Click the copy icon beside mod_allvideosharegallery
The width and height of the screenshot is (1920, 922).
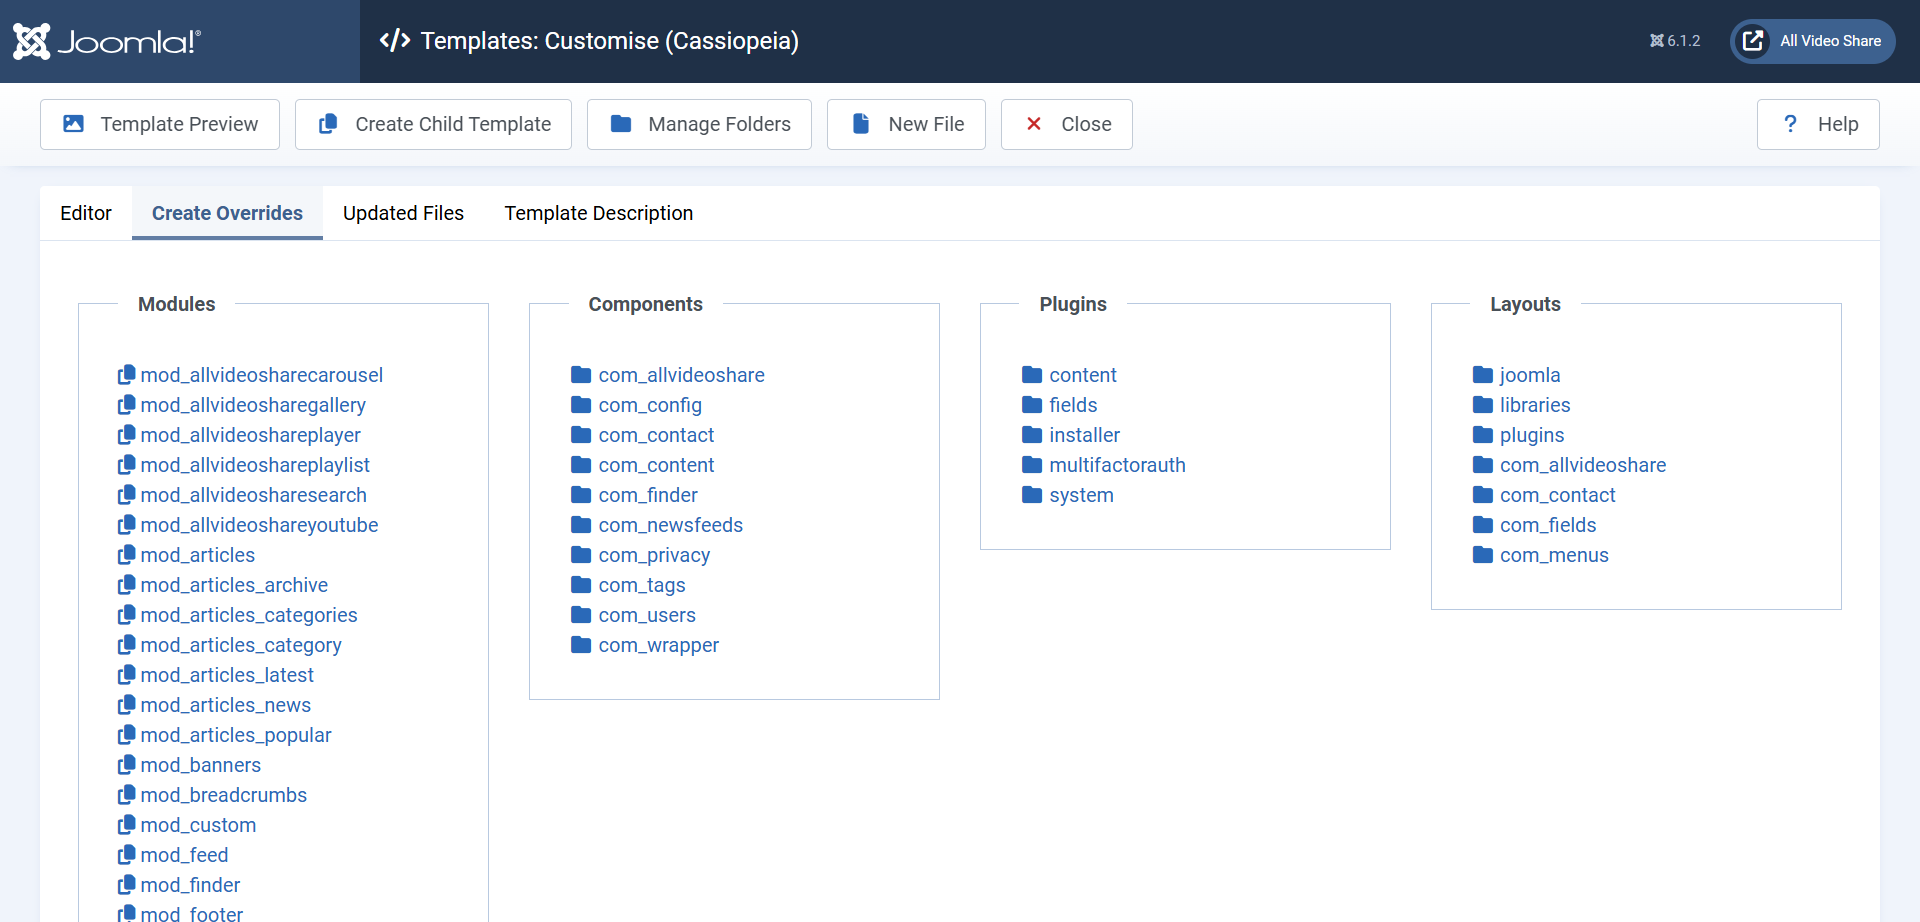[126, 405]
